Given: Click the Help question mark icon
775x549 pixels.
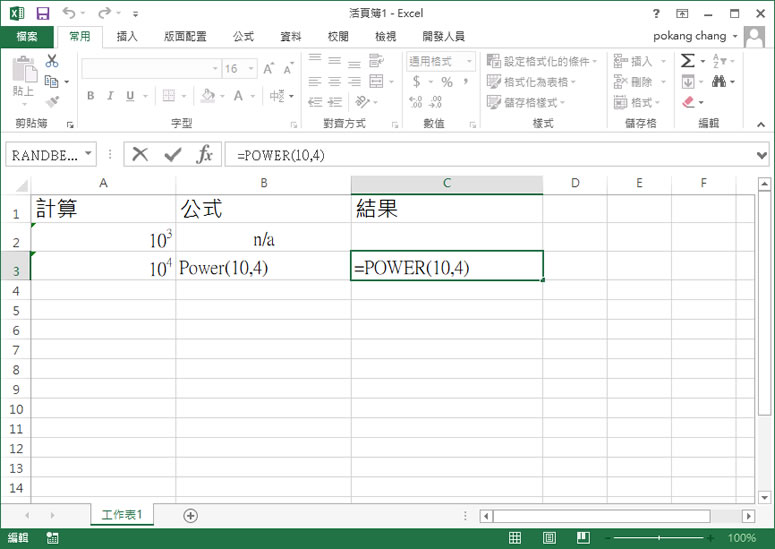Looking at the screenshot, I should [x=656, y=13].
